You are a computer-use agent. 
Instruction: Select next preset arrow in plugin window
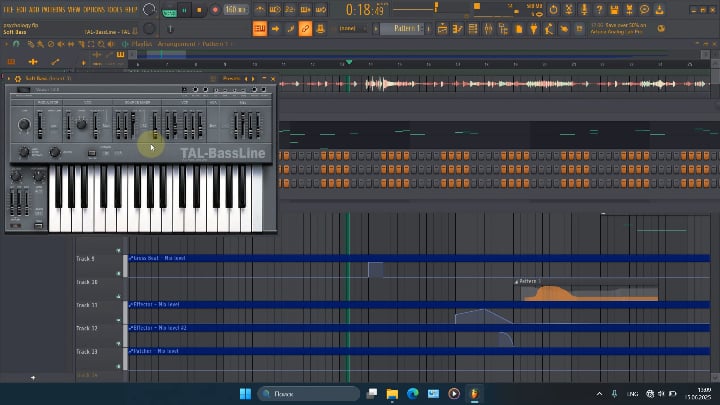click(x=253, y=79)
